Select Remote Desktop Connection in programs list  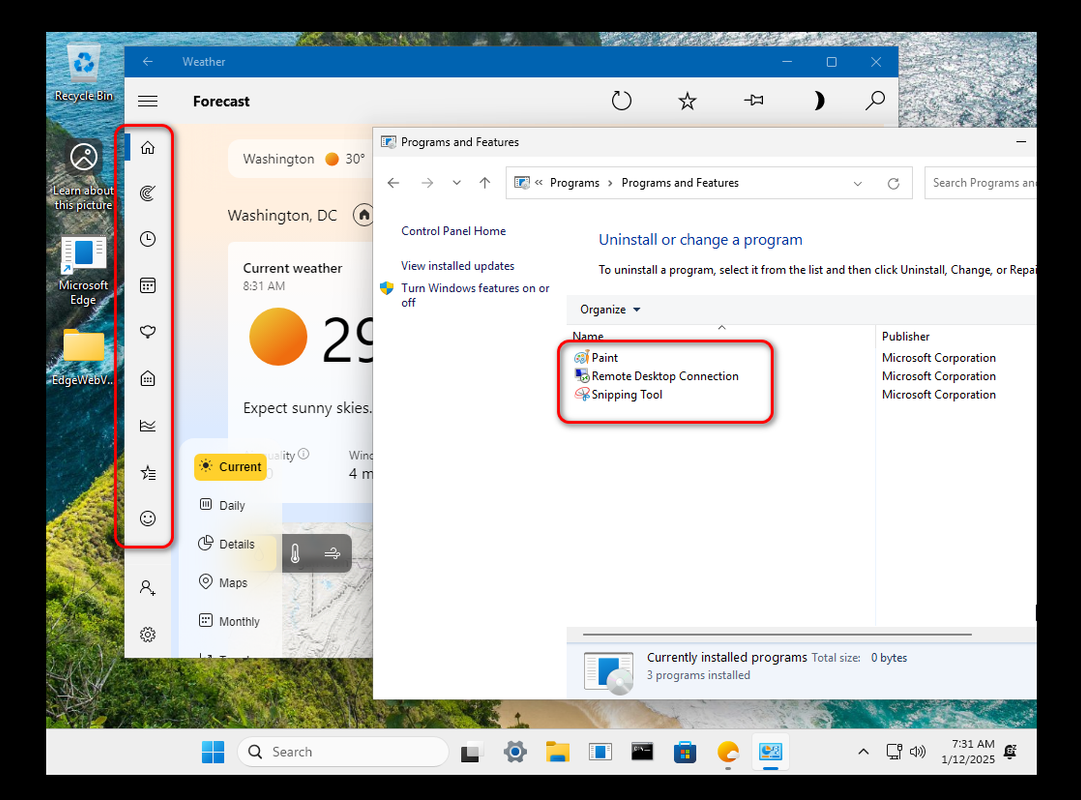[656, 377]
